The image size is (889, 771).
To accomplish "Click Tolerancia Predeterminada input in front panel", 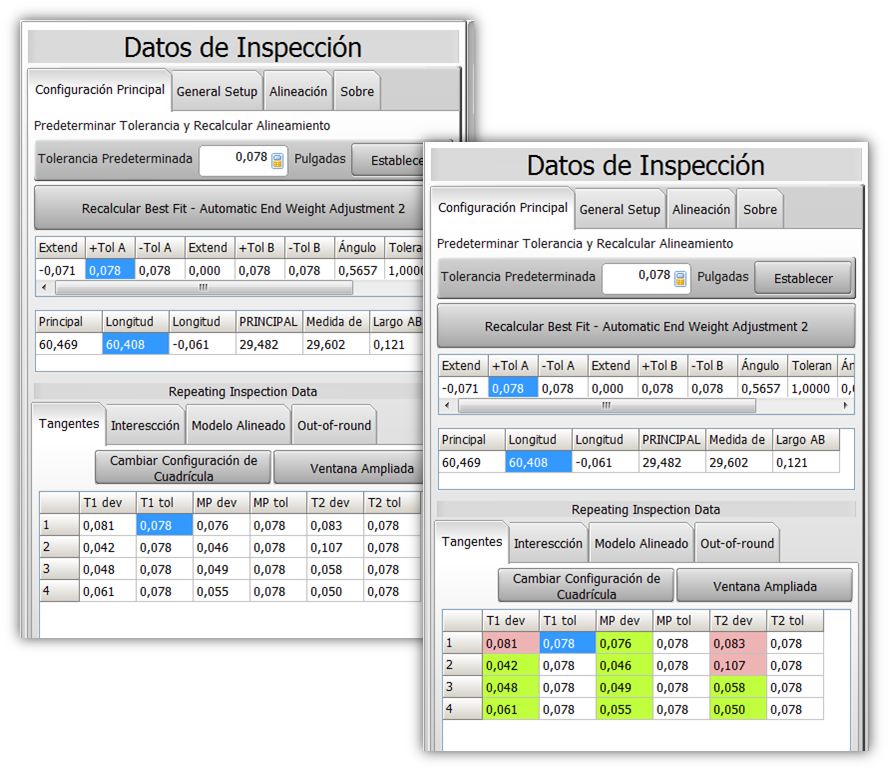I will coord(636,277).
